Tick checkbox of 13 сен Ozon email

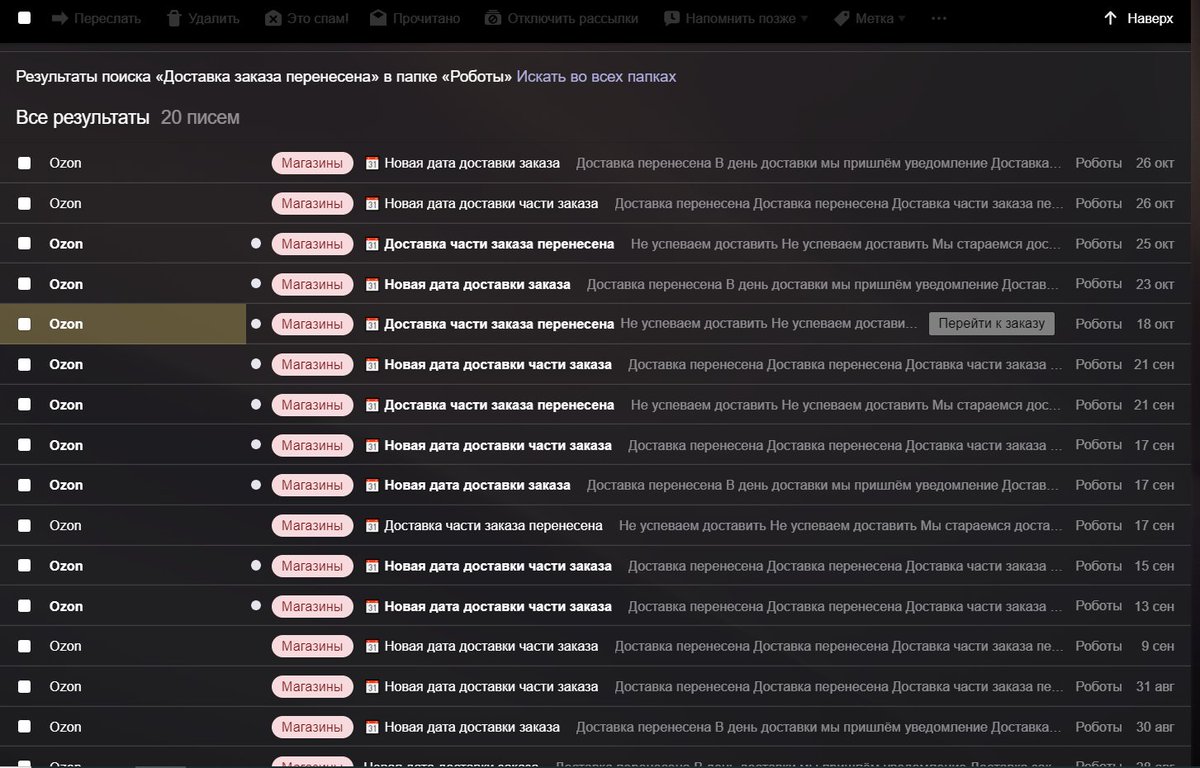click(x=24, y=606)
